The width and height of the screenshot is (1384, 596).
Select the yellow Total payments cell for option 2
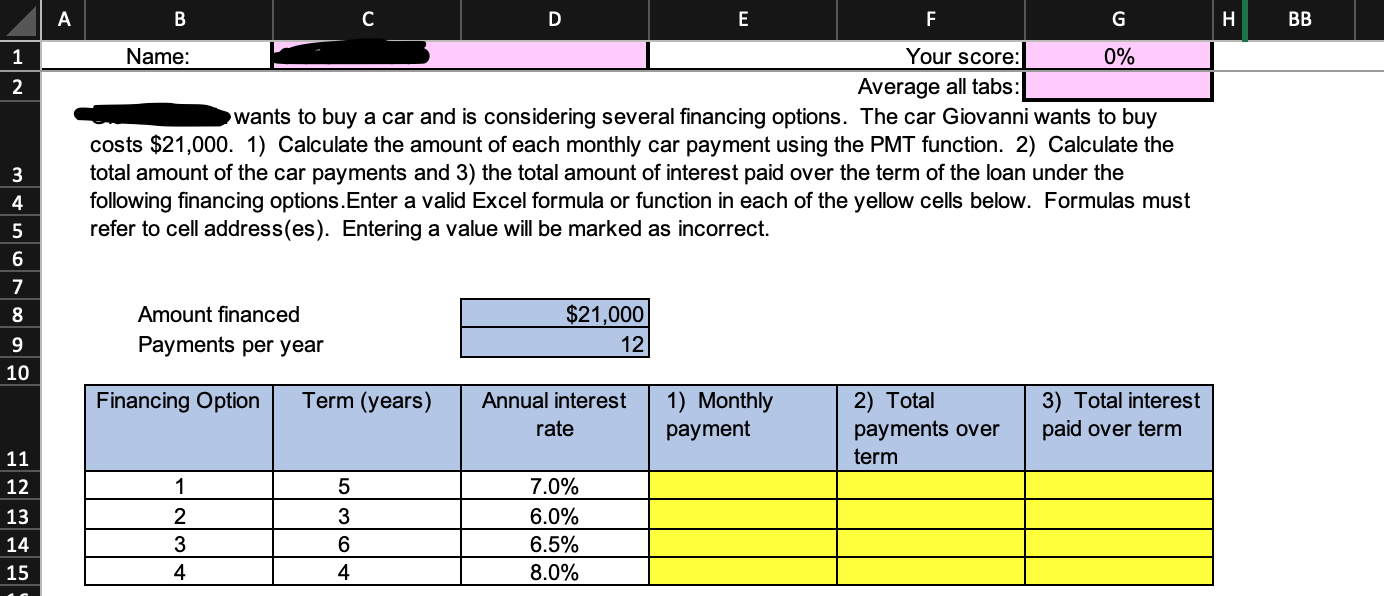(x=930, y=514)
